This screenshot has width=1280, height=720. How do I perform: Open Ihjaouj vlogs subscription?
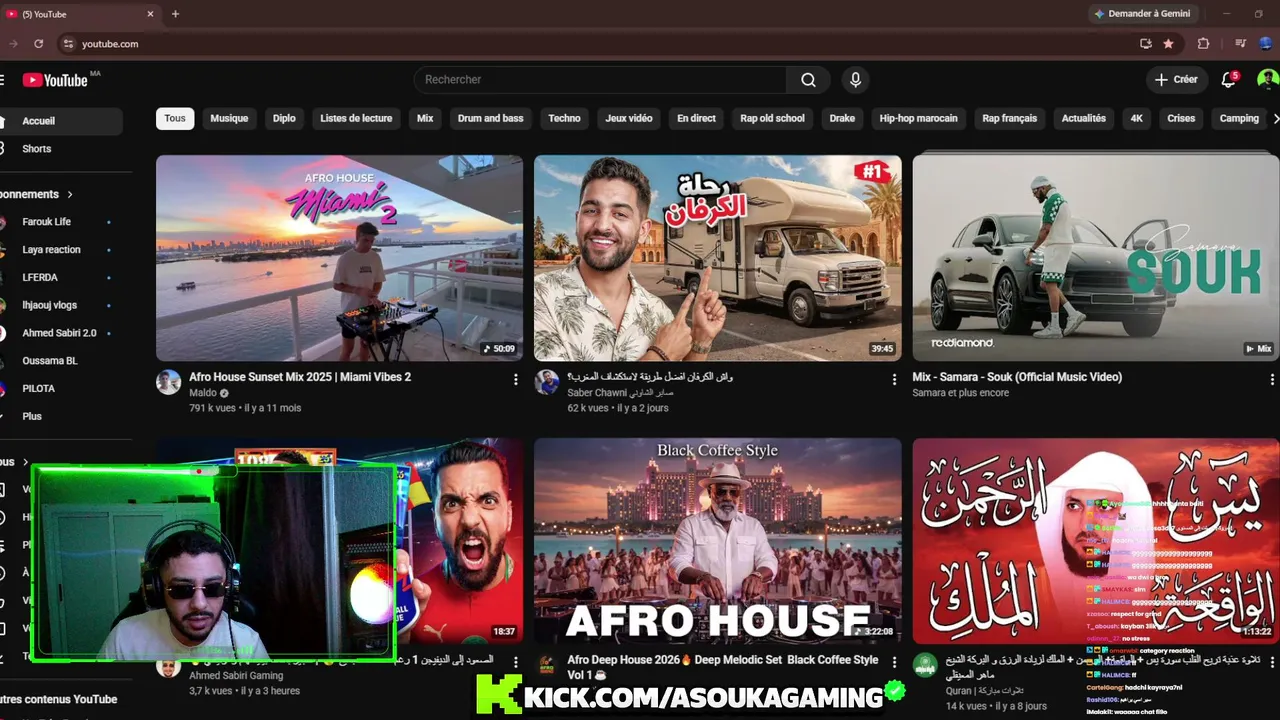60,305
